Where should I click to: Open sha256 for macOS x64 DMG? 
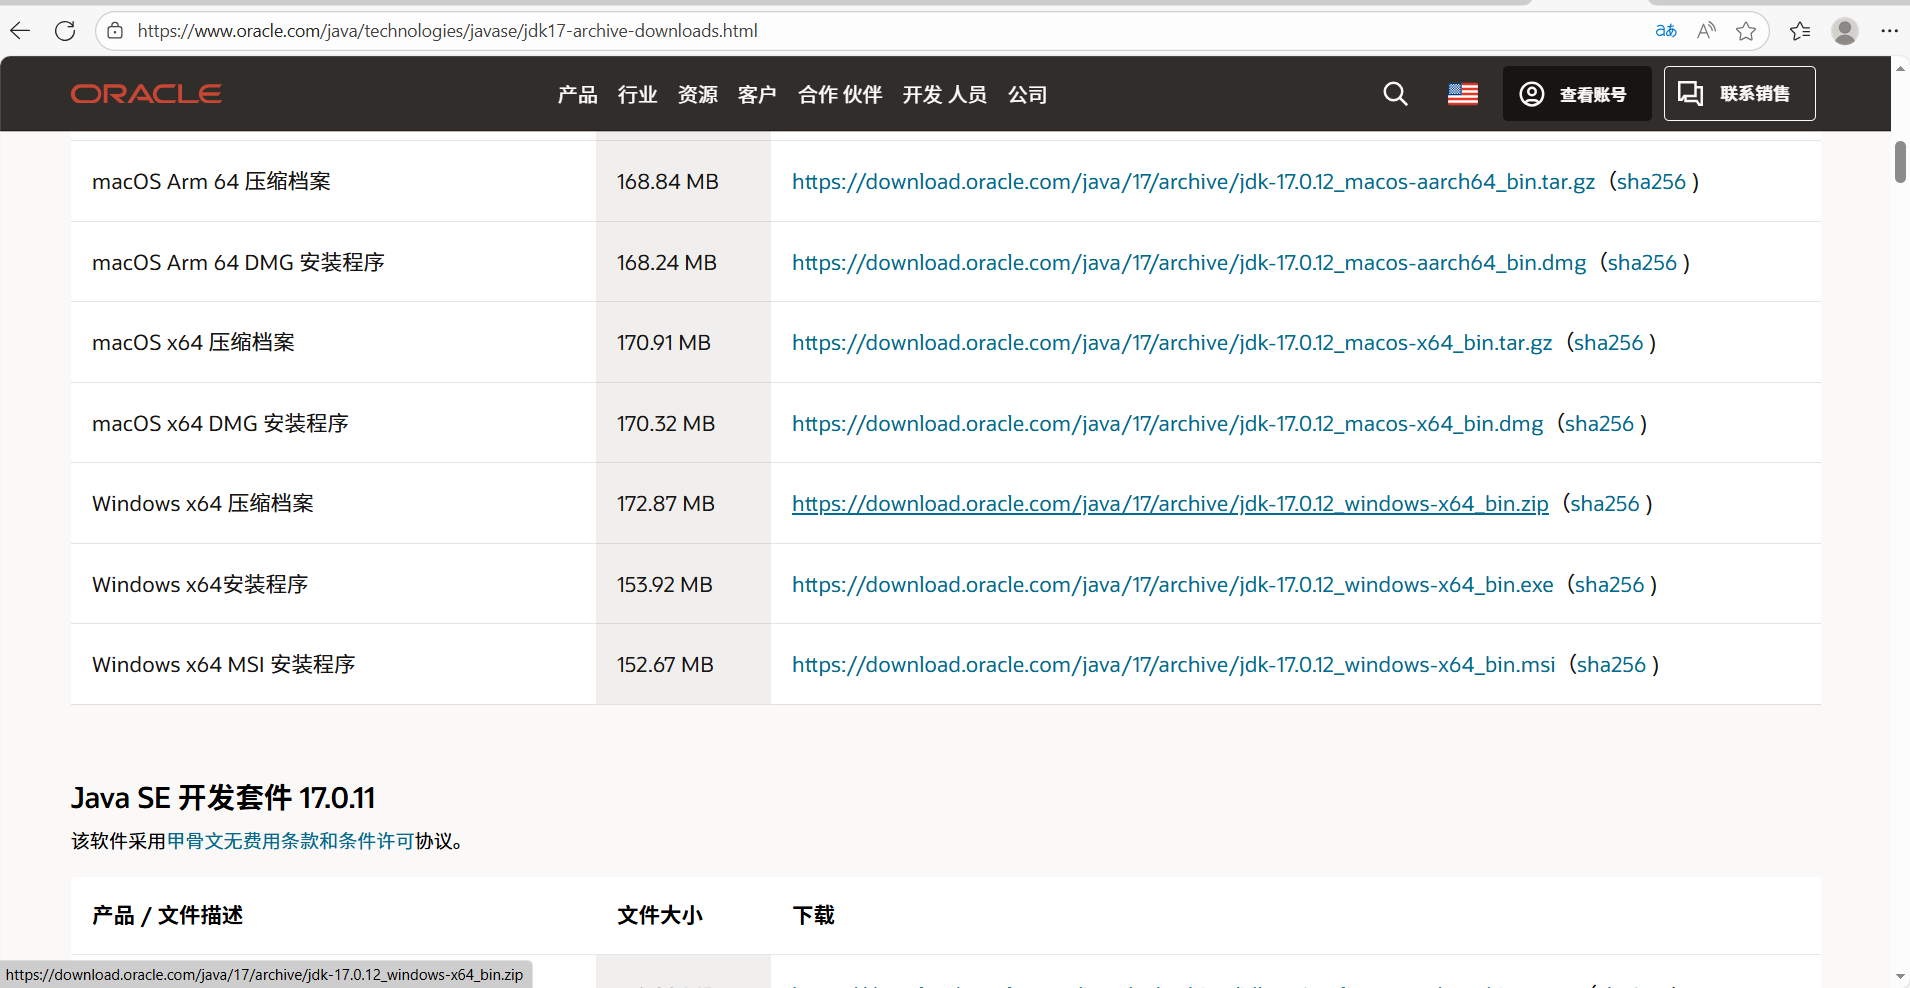[1599, 424]
